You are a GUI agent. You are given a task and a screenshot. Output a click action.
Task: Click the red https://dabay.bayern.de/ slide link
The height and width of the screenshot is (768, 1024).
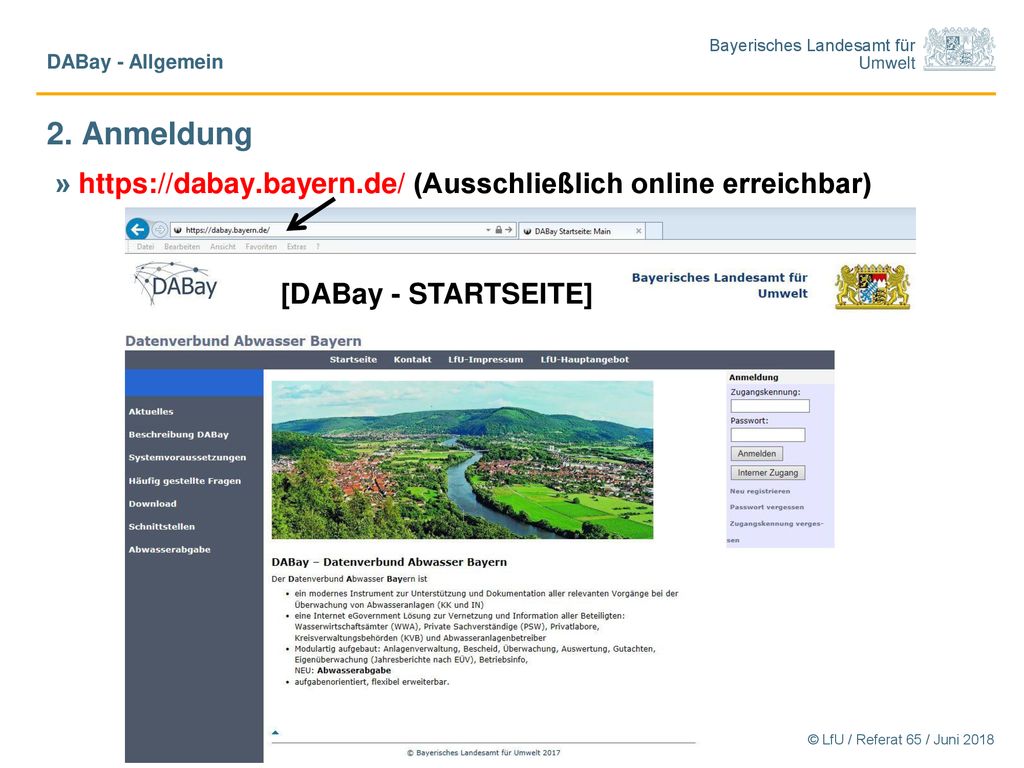click(242, 184)
